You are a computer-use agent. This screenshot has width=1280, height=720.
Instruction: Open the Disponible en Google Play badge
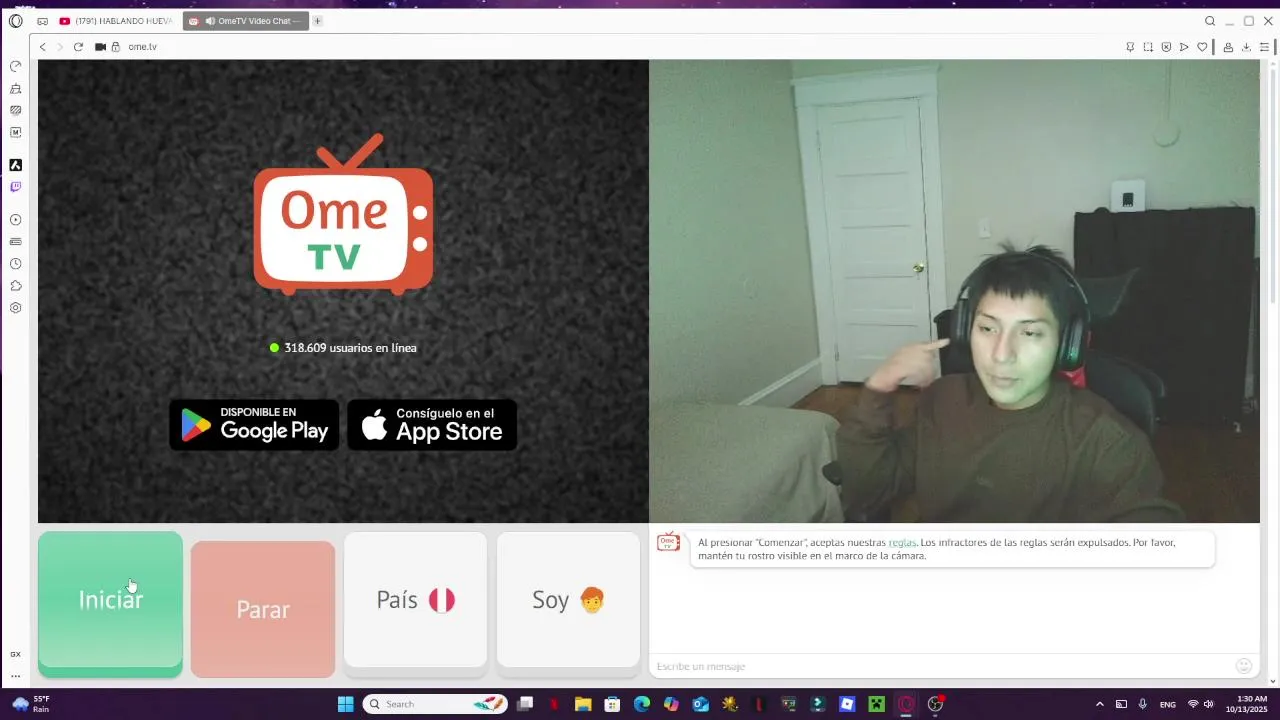click(254, 425)
